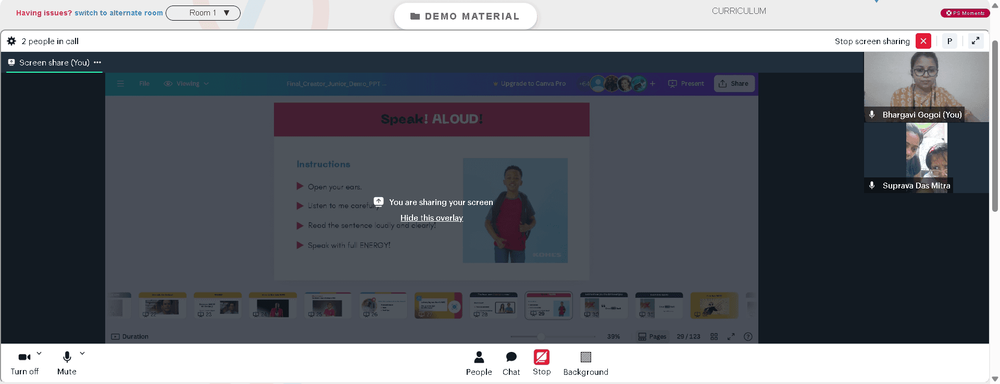Click the P button in call header

(949, 41)
